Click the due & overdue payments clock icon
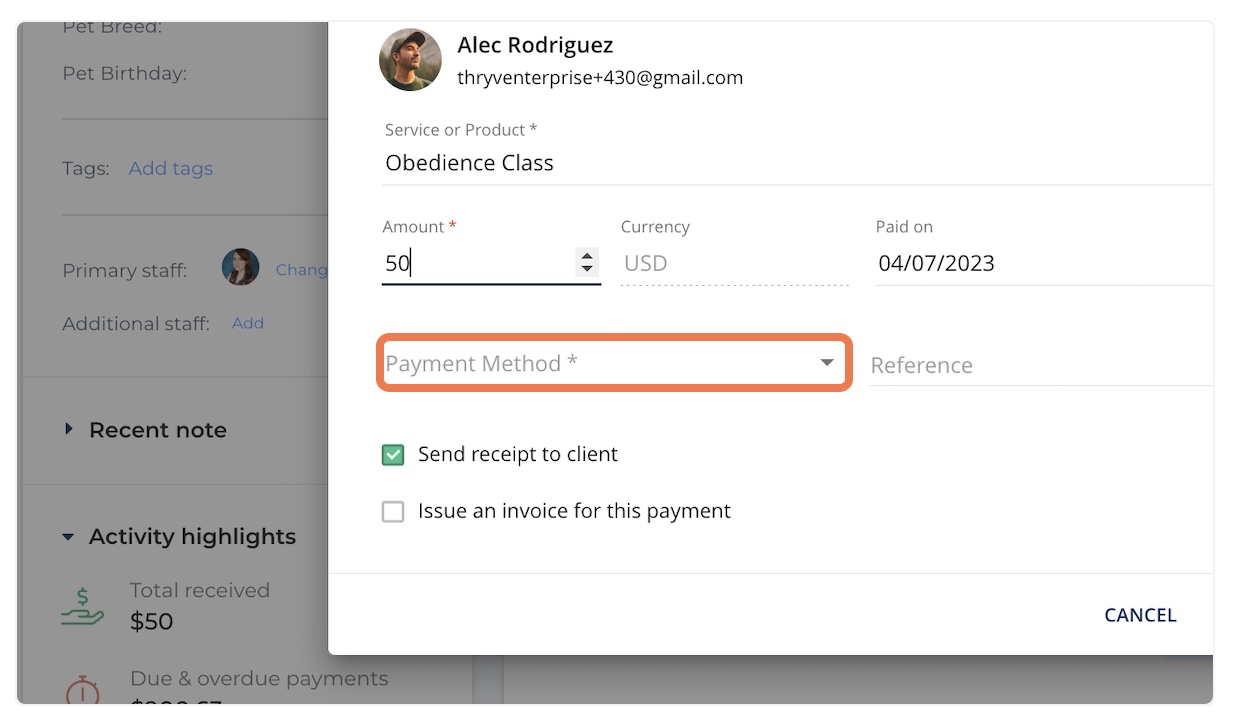 pos(82,690)
